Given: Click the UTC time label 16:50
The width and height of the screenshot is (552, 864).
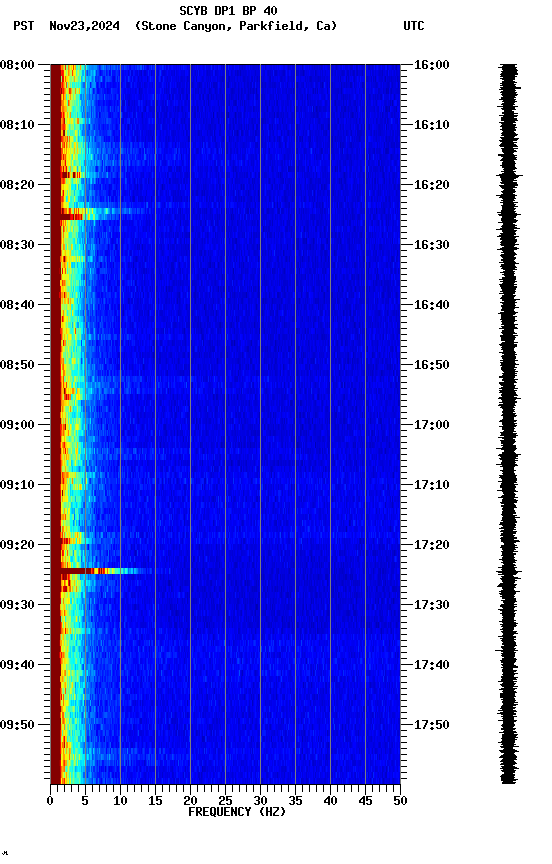Looking at the screenshot, I should tap(431, 365).
